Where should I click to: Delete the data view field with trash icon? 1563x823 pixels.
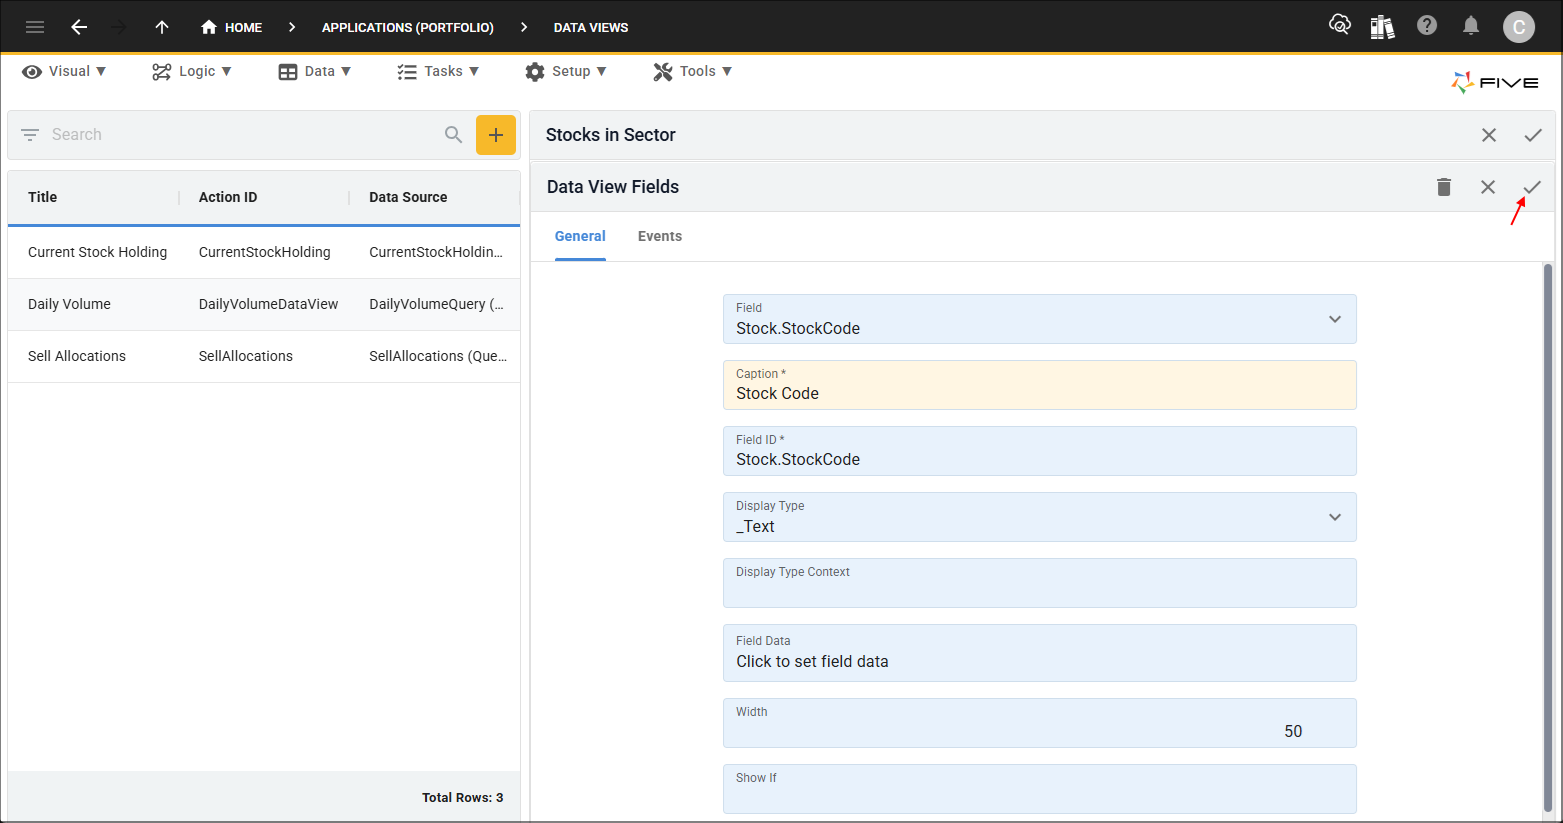(x=1443, y=187)
